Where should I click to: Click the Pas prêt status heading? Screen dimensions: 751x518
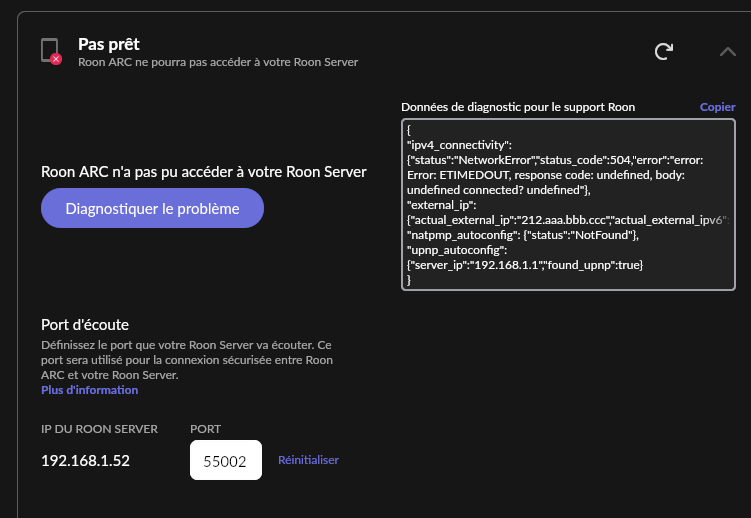[109, 44]
